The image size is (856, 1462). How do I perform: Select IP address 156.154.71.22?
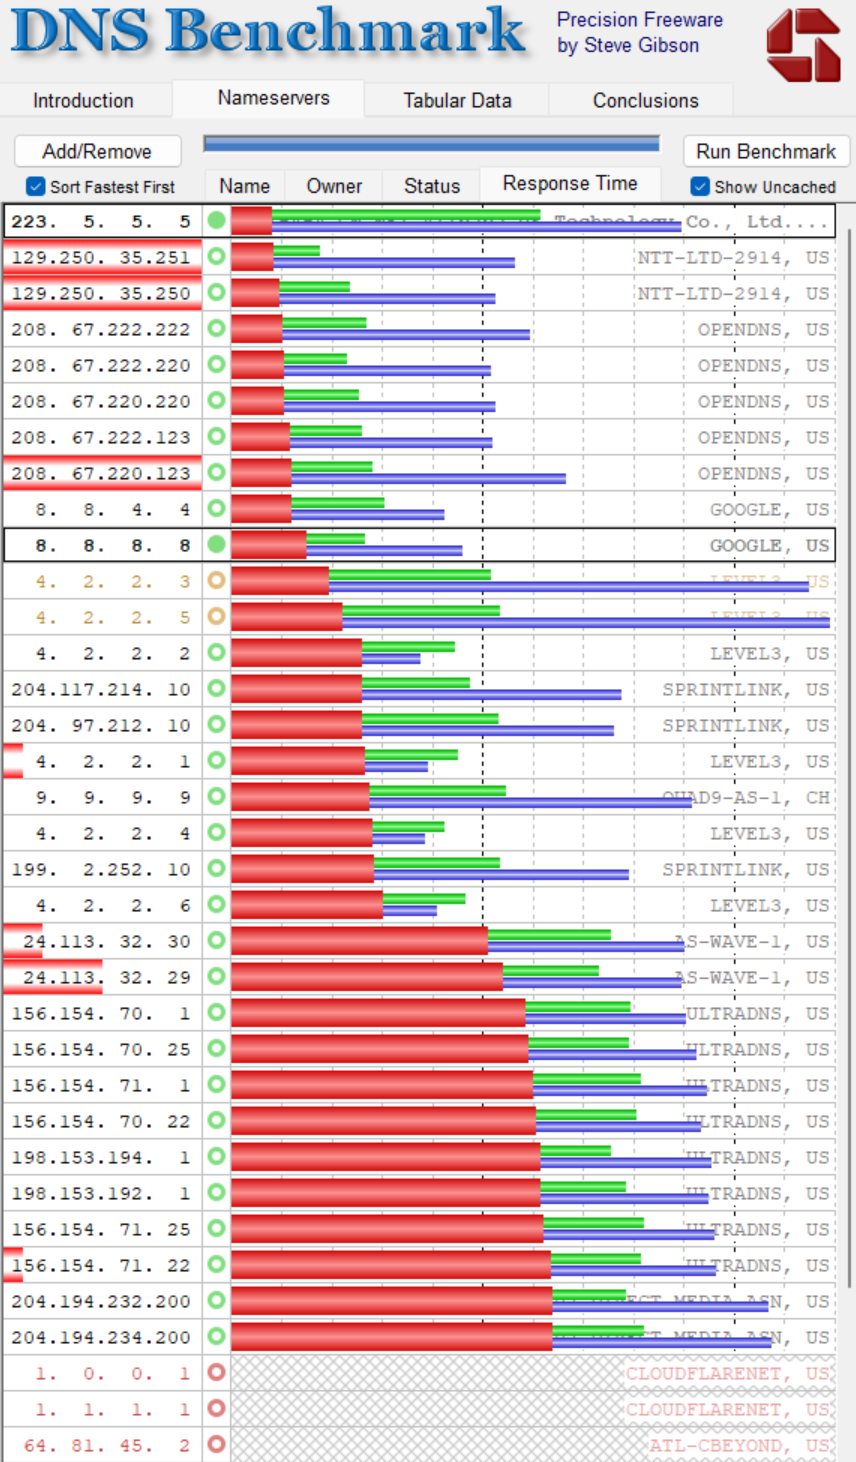pos(101,1265)
